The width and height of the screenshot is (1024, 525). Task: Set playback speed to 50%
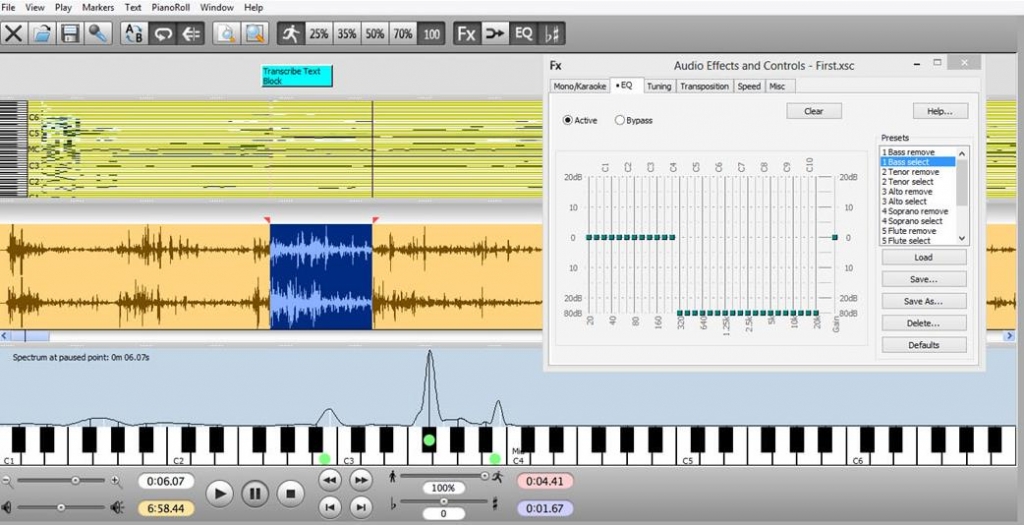point(375,33)
